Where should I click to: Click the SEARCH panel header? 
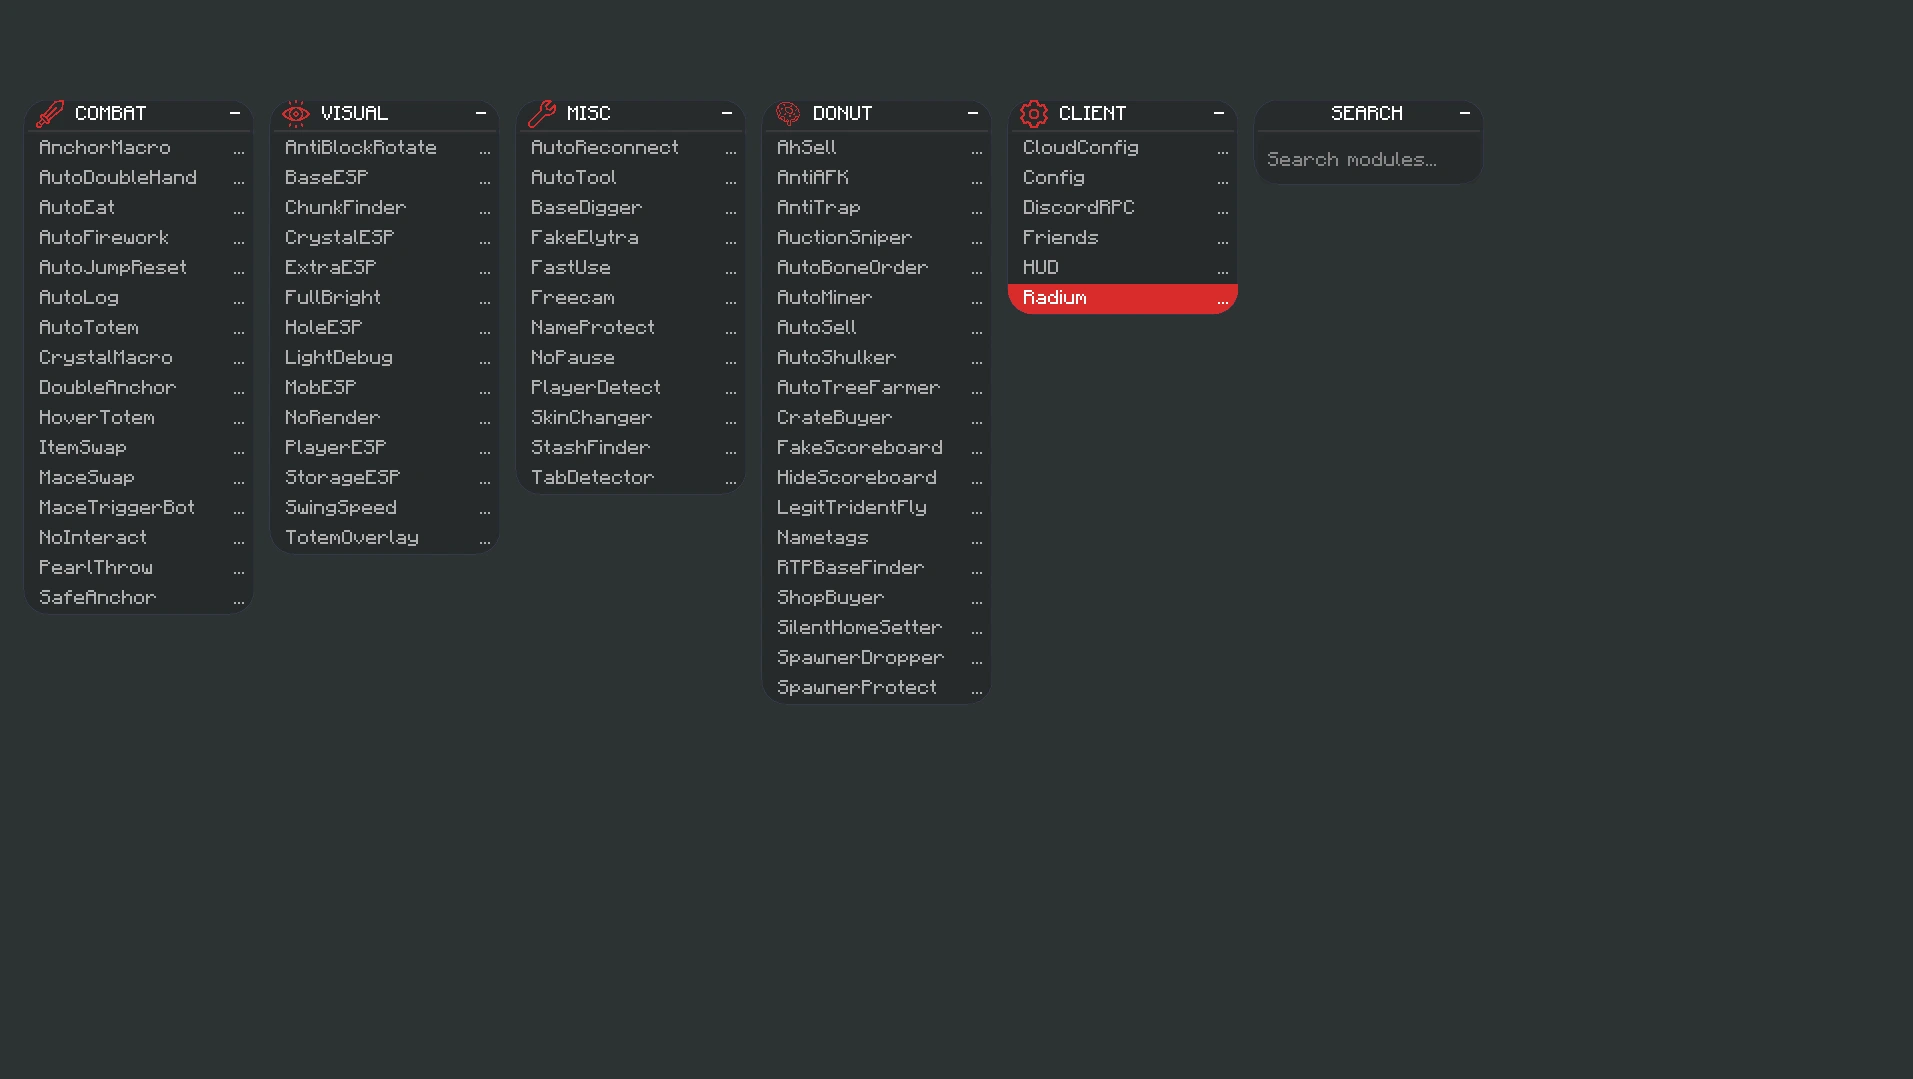(1367, 113)
